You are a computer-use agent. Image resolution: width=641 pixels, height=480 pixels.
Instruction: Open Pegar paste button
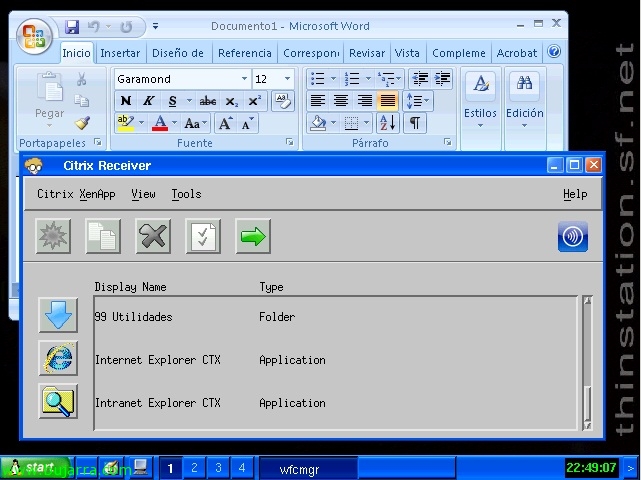(x=50, y=100)
